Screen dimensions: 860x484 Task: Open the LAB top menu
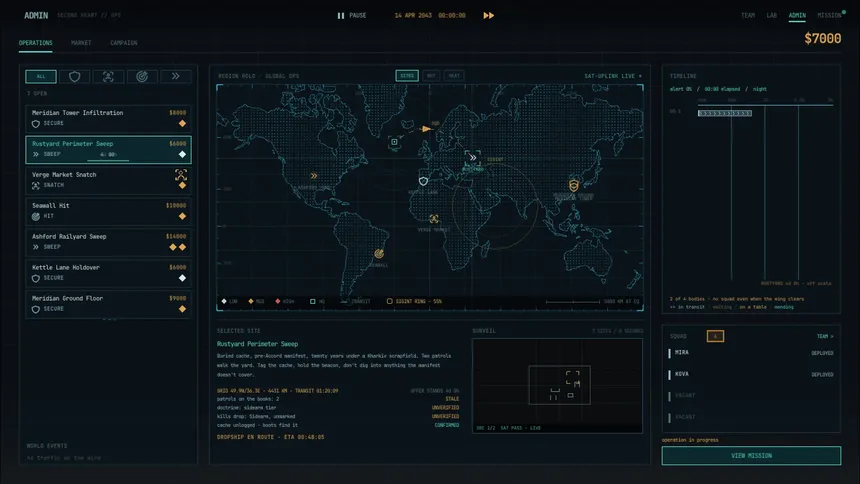click(771, 15)
